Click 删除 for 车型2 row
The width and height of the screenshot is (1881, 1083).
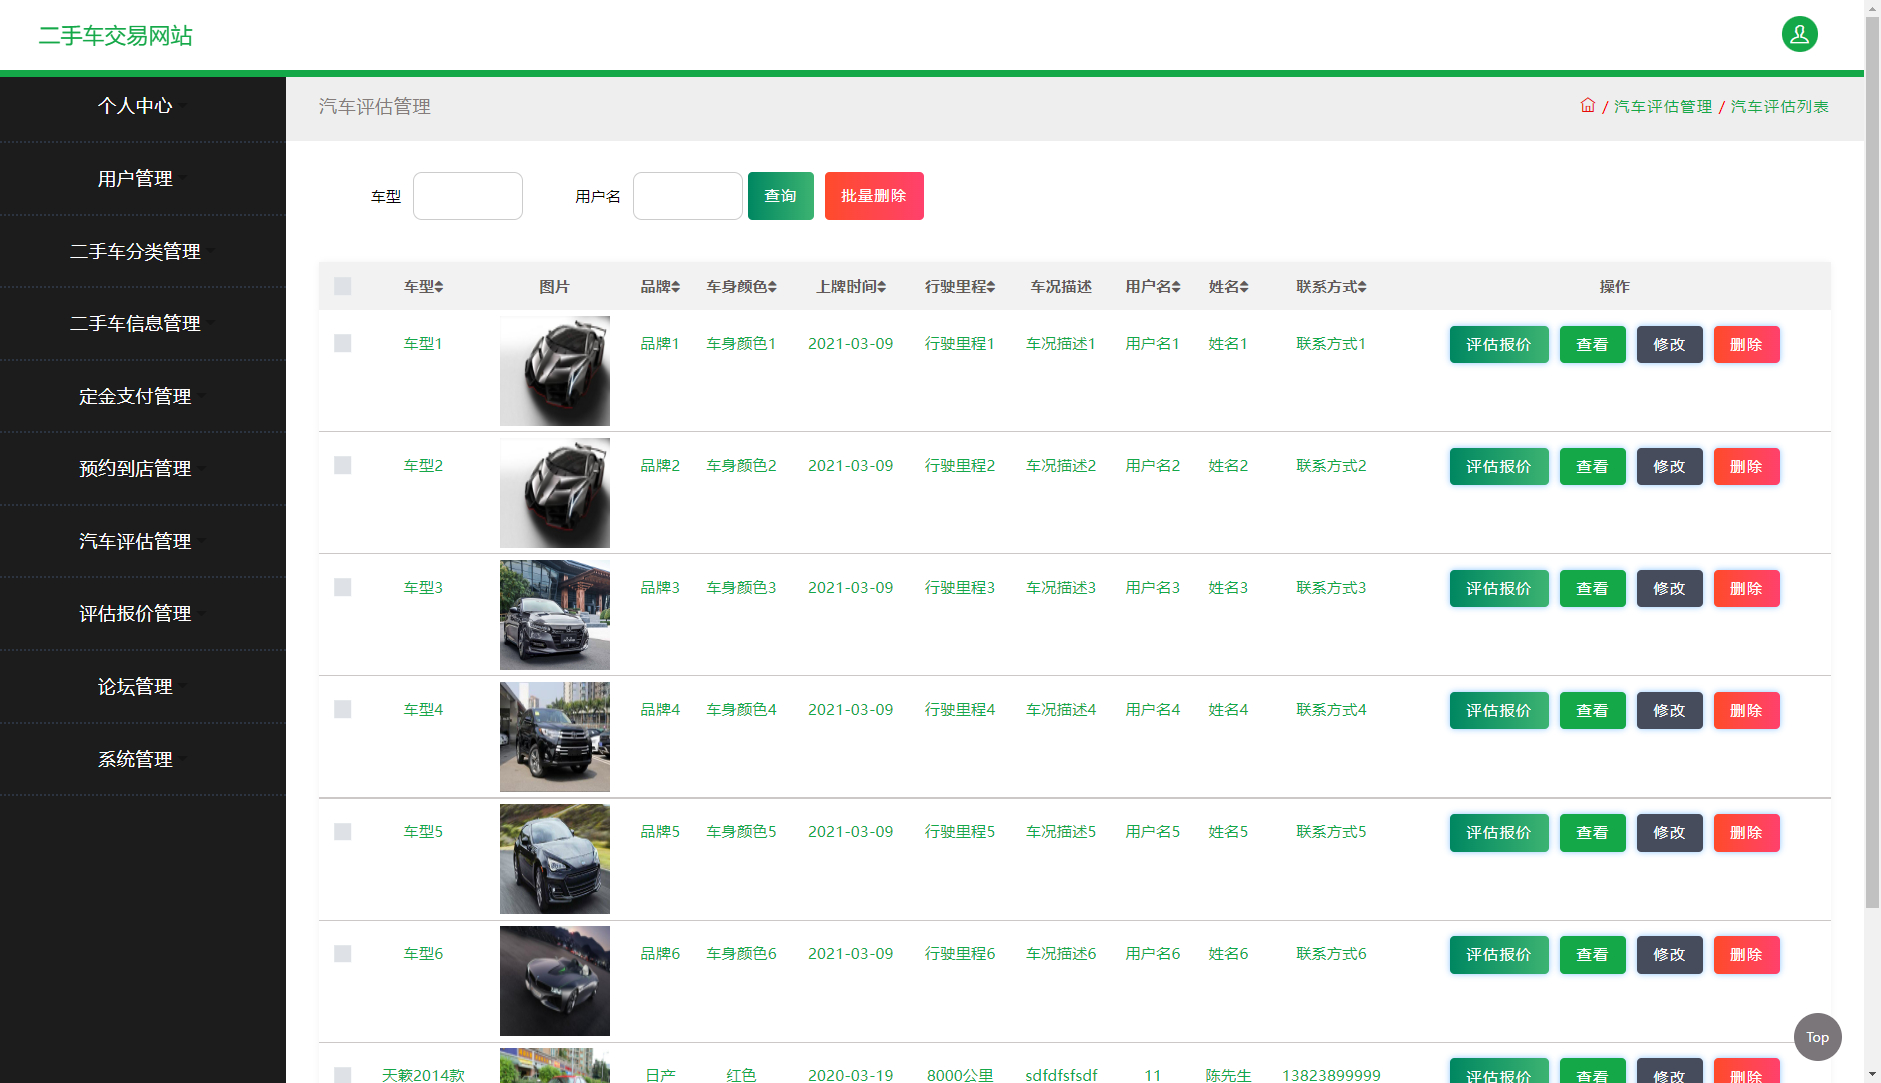point(1746,466)
